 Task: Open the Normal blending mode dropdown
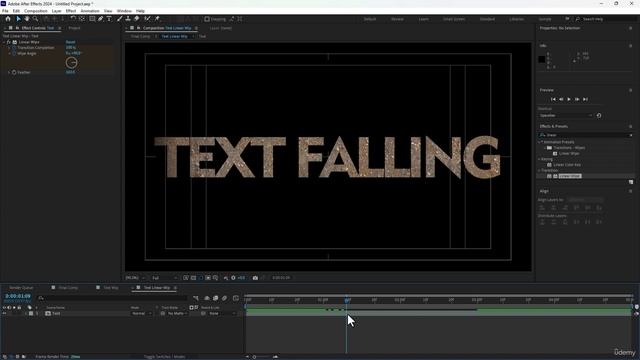coord(141,313)
